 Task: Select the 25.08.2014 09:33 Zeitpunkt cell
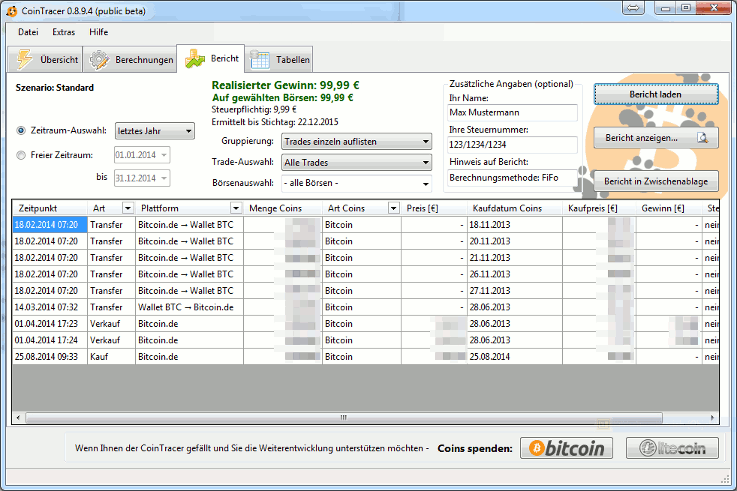pos(50,357)
